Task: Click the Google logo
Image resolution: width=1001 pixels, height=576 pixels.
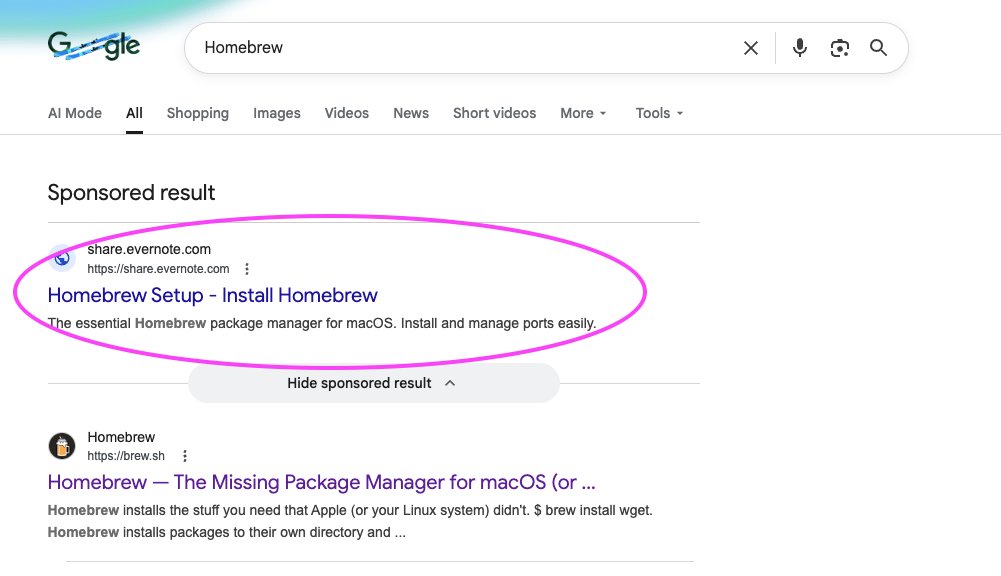Action: pos(94,45)
